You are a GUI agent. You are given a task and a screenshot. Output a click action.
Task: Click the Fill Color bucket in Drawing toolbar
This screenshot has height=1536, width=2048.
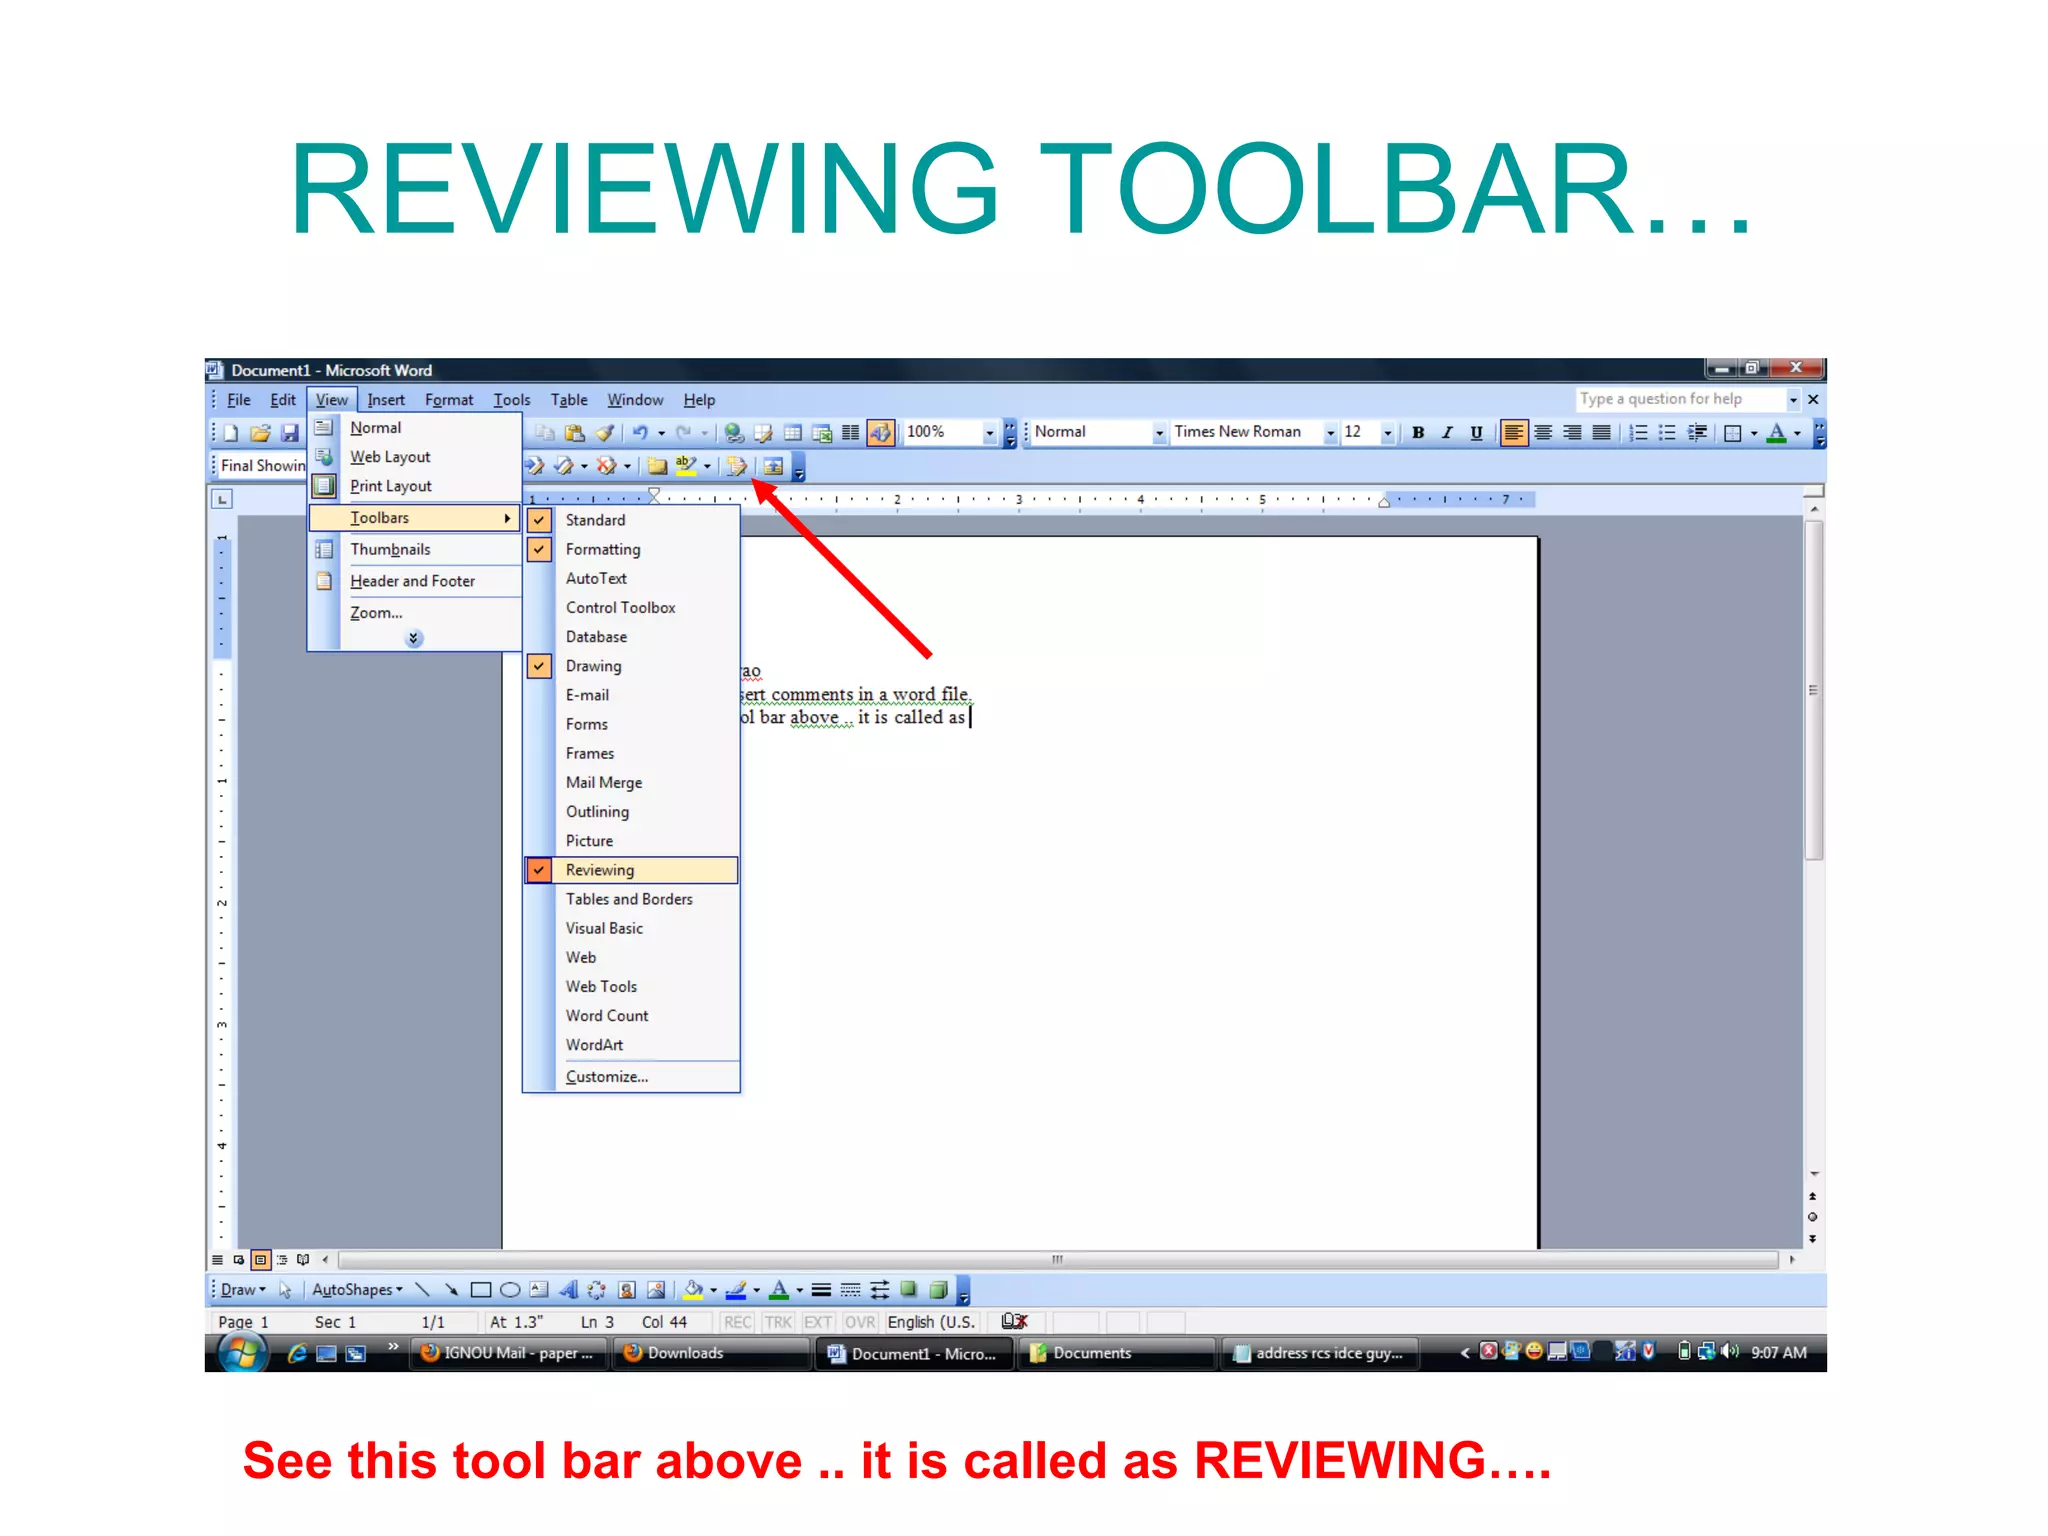click(x=693, y=1290)
